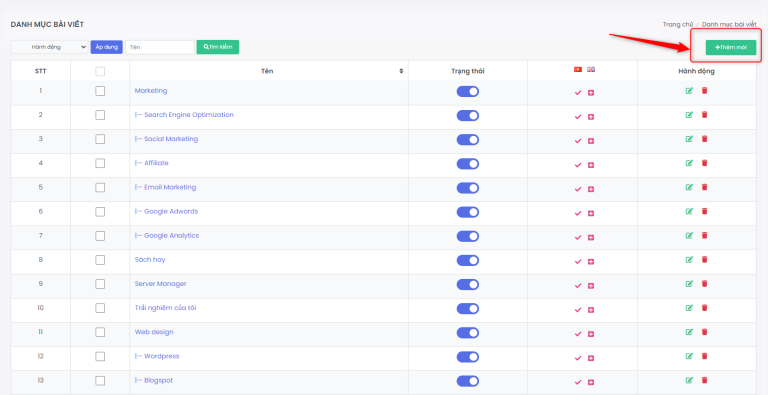Open the Wordpress category link
Screen dimensions: 768x395
[157, 356]
